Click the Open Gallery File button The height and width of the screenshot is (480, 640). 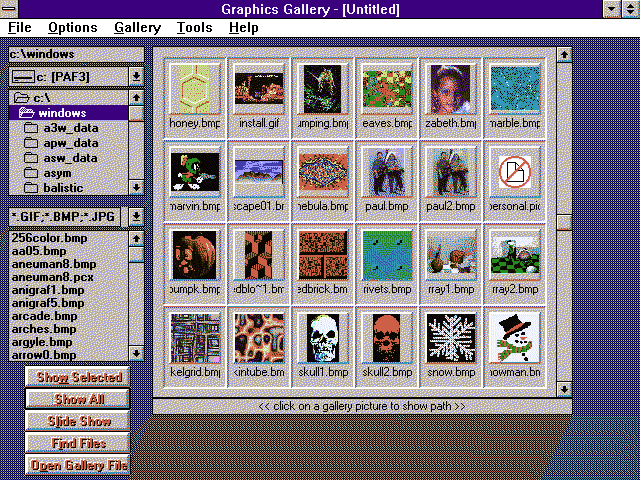tap(79, 465)
